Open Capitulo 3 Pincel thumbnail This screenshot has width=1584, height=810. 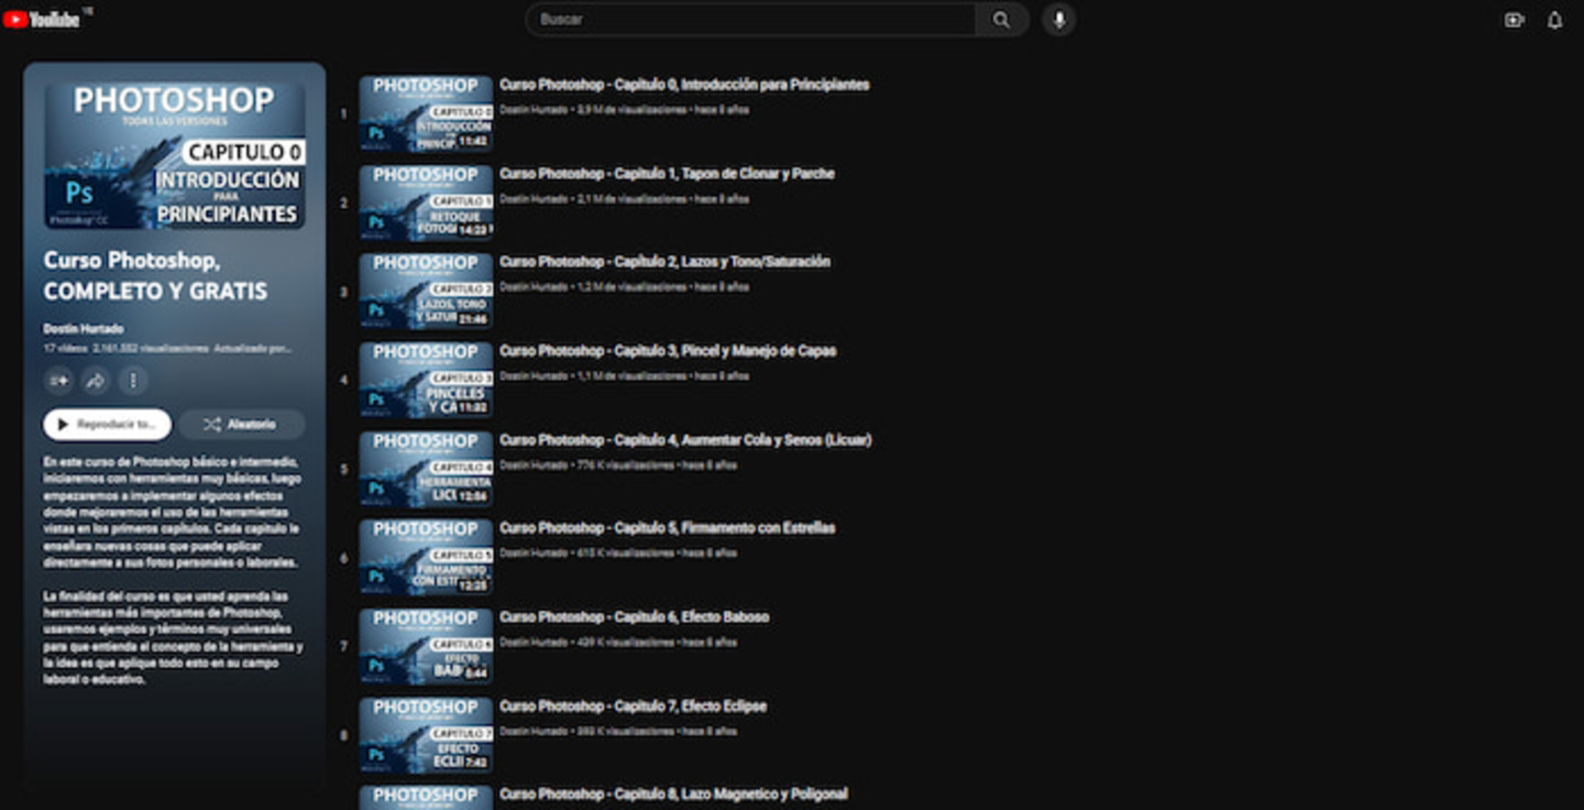click(x=426, y=380)
